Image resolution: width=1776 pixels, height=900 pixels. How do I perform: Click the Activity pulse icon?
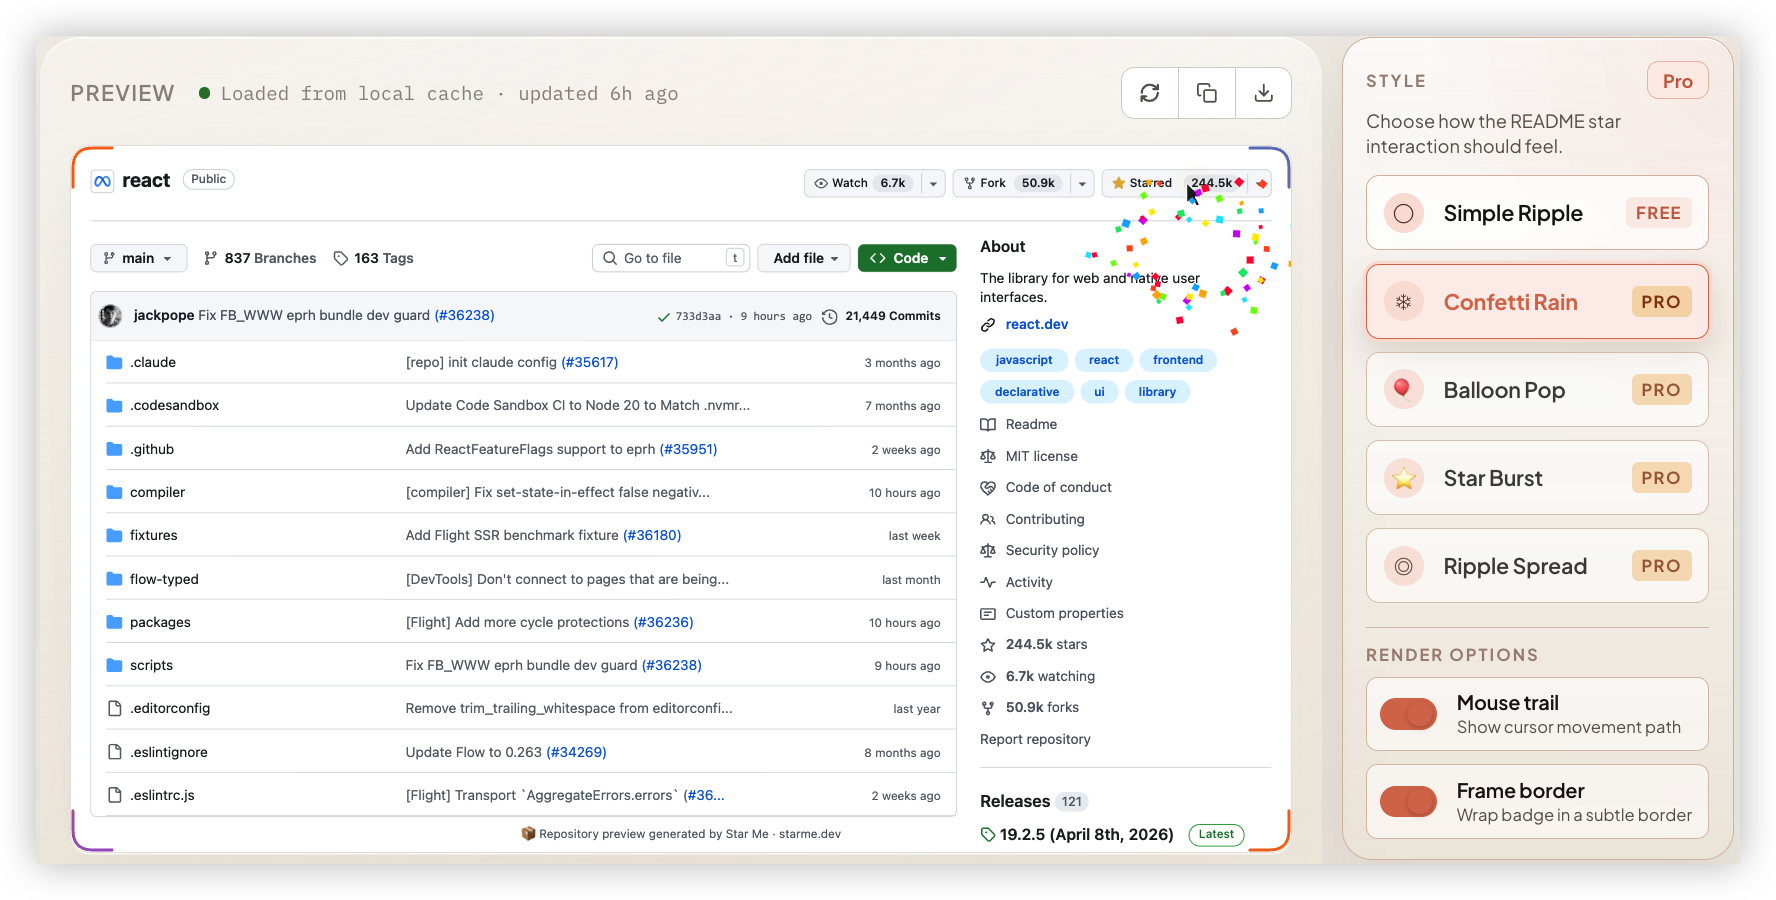point(988,582)
